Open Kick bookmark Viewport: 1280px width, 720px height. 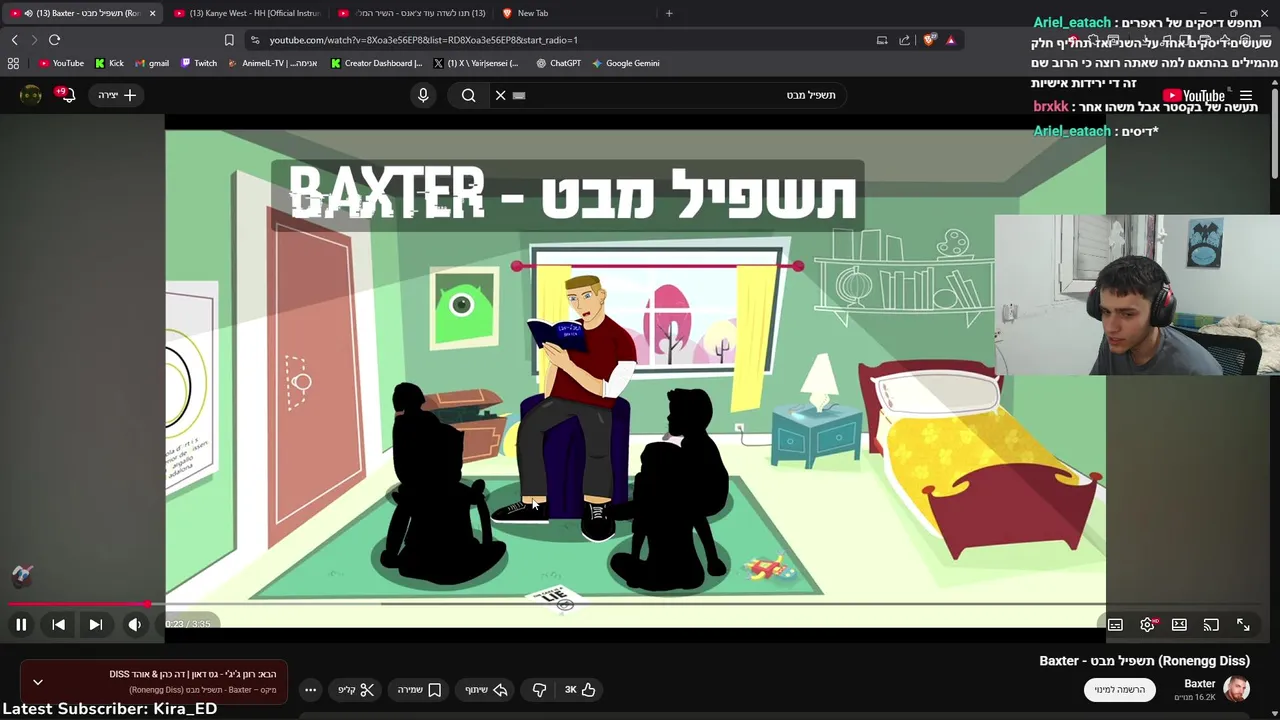[x=109, y=63]
